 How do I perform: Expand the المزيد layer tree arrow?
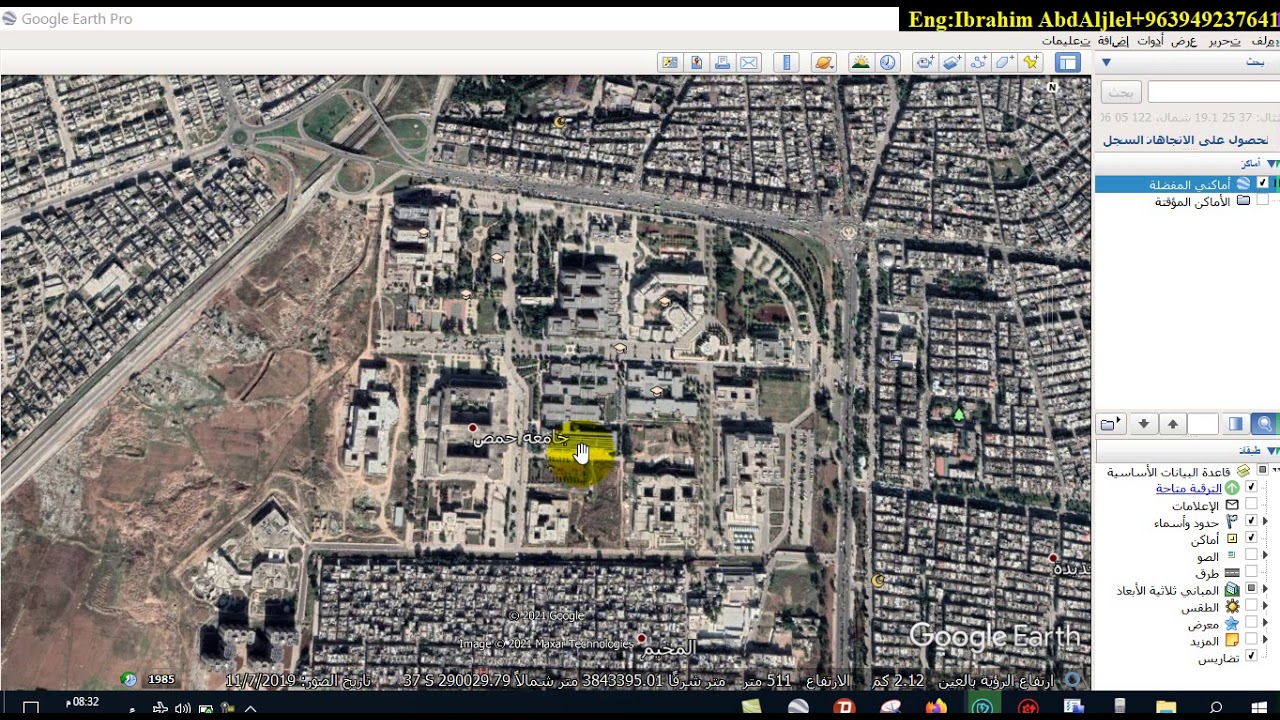[1264, 640]
